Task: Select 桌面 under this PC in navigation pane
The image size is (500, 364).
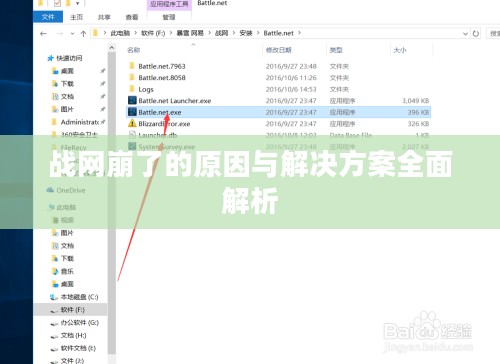Action: pyautogui.click(x=67, y=284)
